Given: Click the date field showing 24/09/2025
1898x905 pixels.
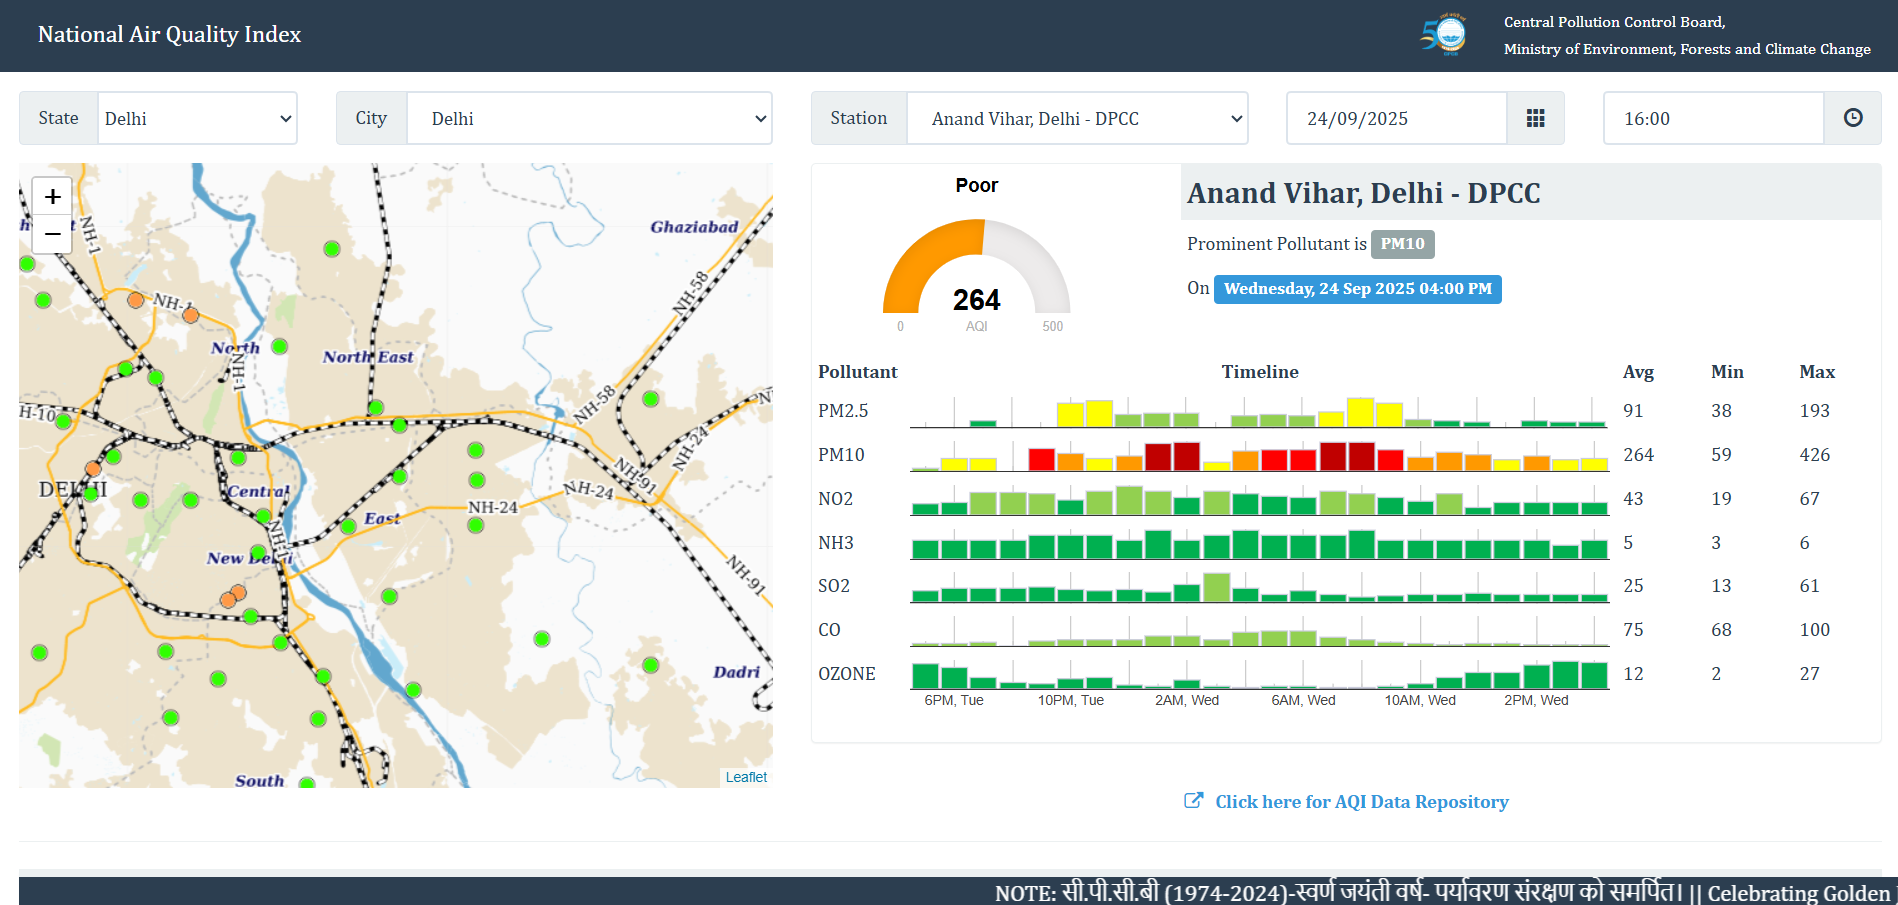Looking at the screenshot, I should 1396,119.
